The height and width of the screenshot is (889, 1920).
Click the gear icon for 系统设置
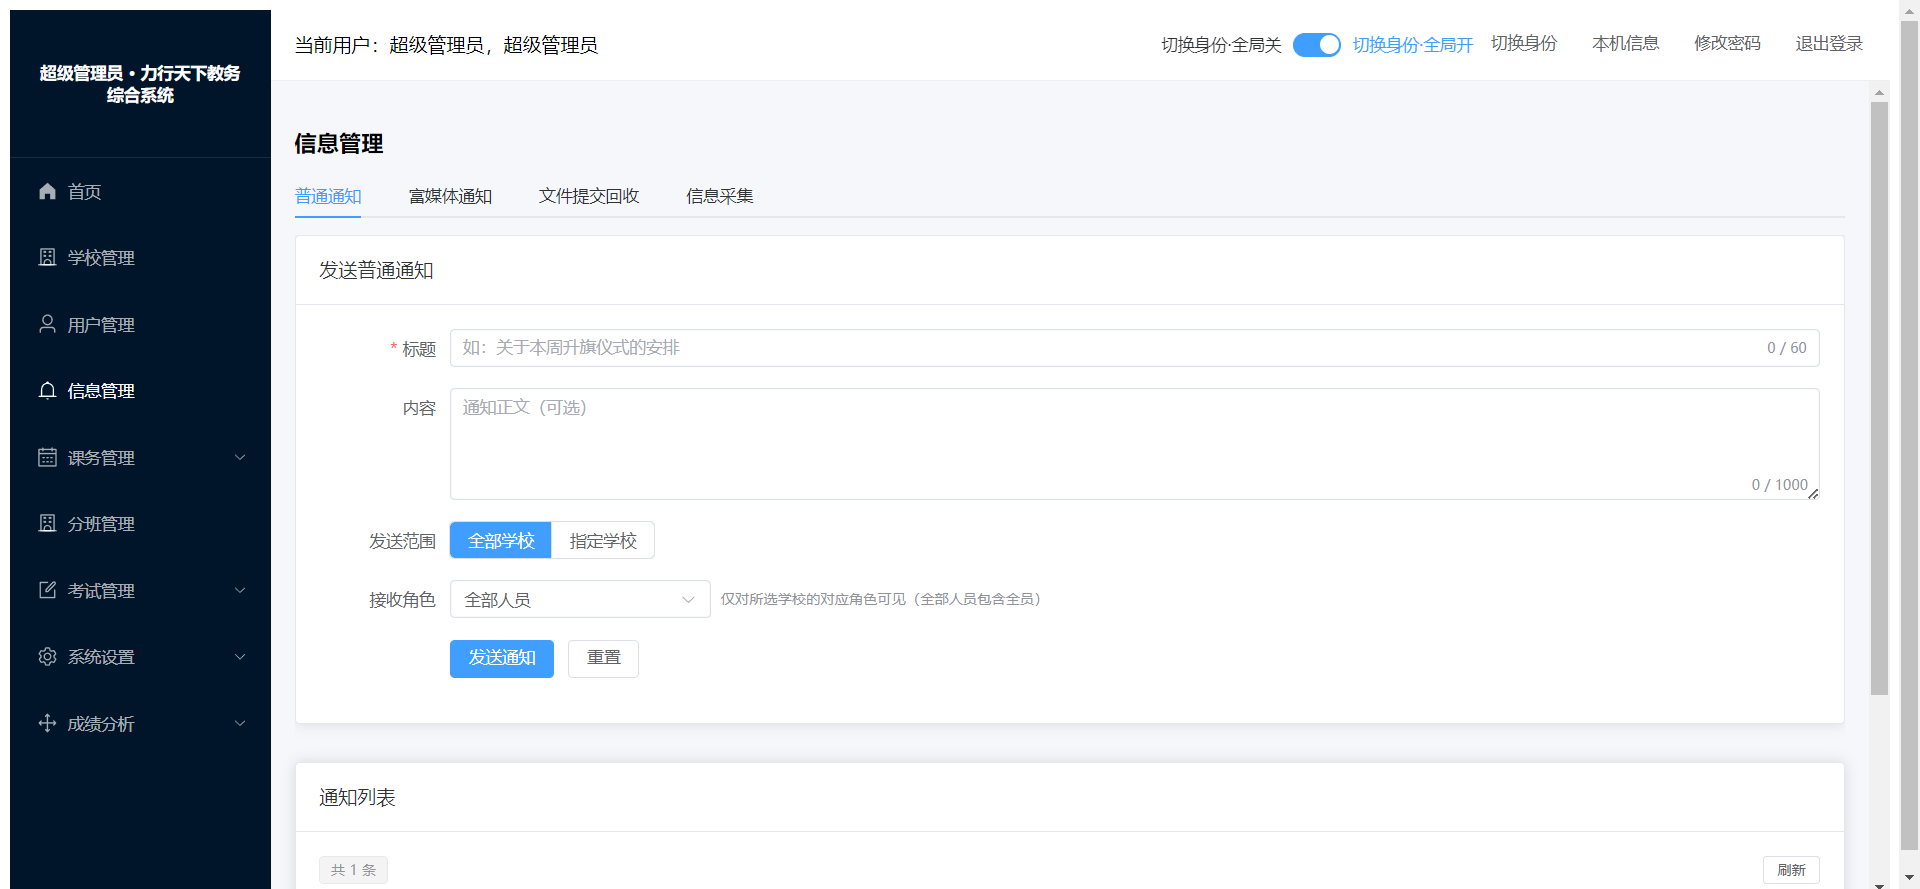coord(47,656)
